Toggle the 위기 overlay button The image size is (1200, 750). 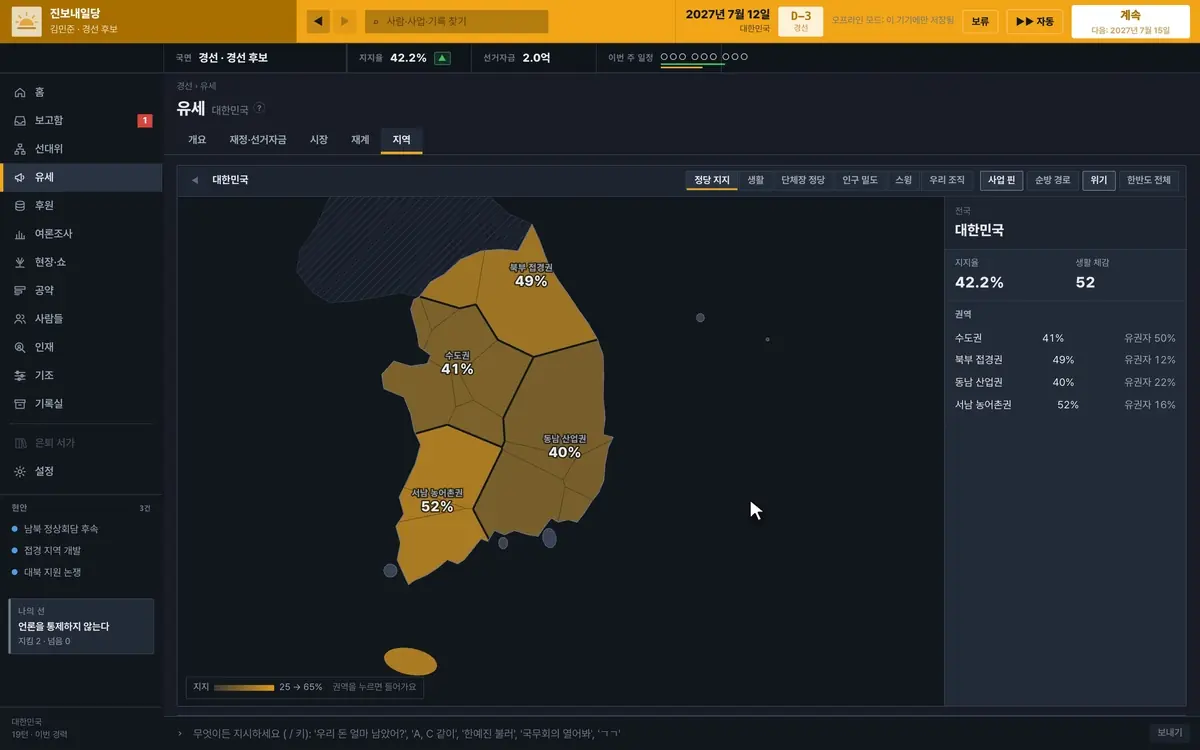1099,180
